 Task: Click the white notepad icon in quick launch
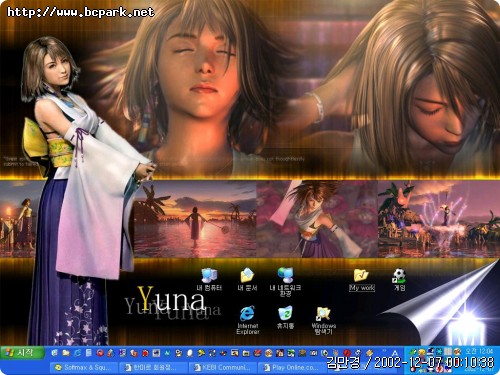(x=88, y=353)
